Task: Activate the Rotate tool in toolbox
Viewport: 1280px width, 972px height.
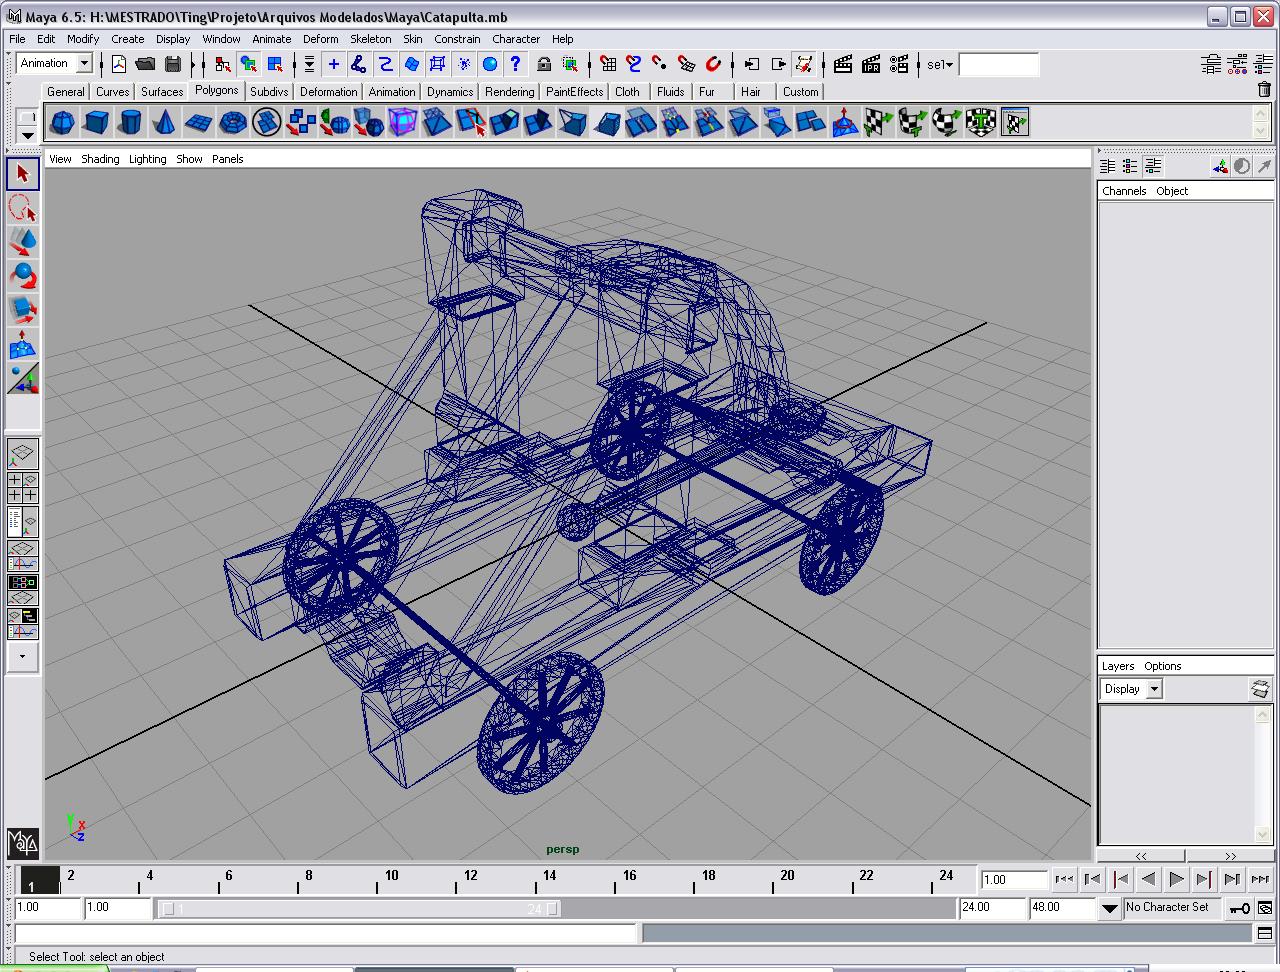Action: click(x=23, y=276)
